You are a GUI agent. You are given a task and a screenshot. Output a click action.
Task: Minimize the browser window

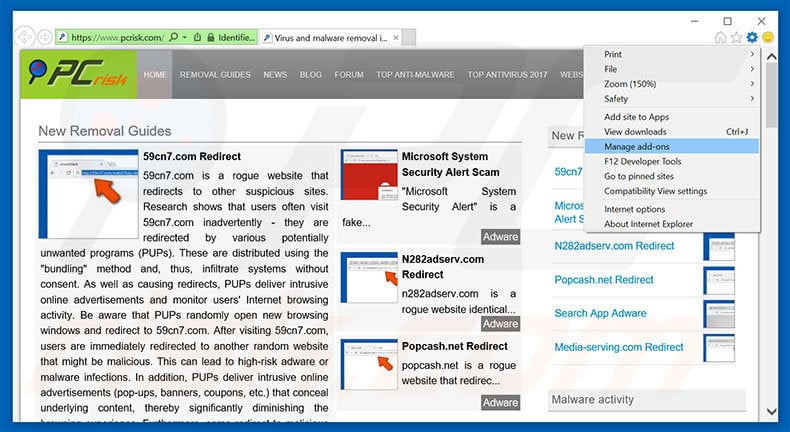695,21
